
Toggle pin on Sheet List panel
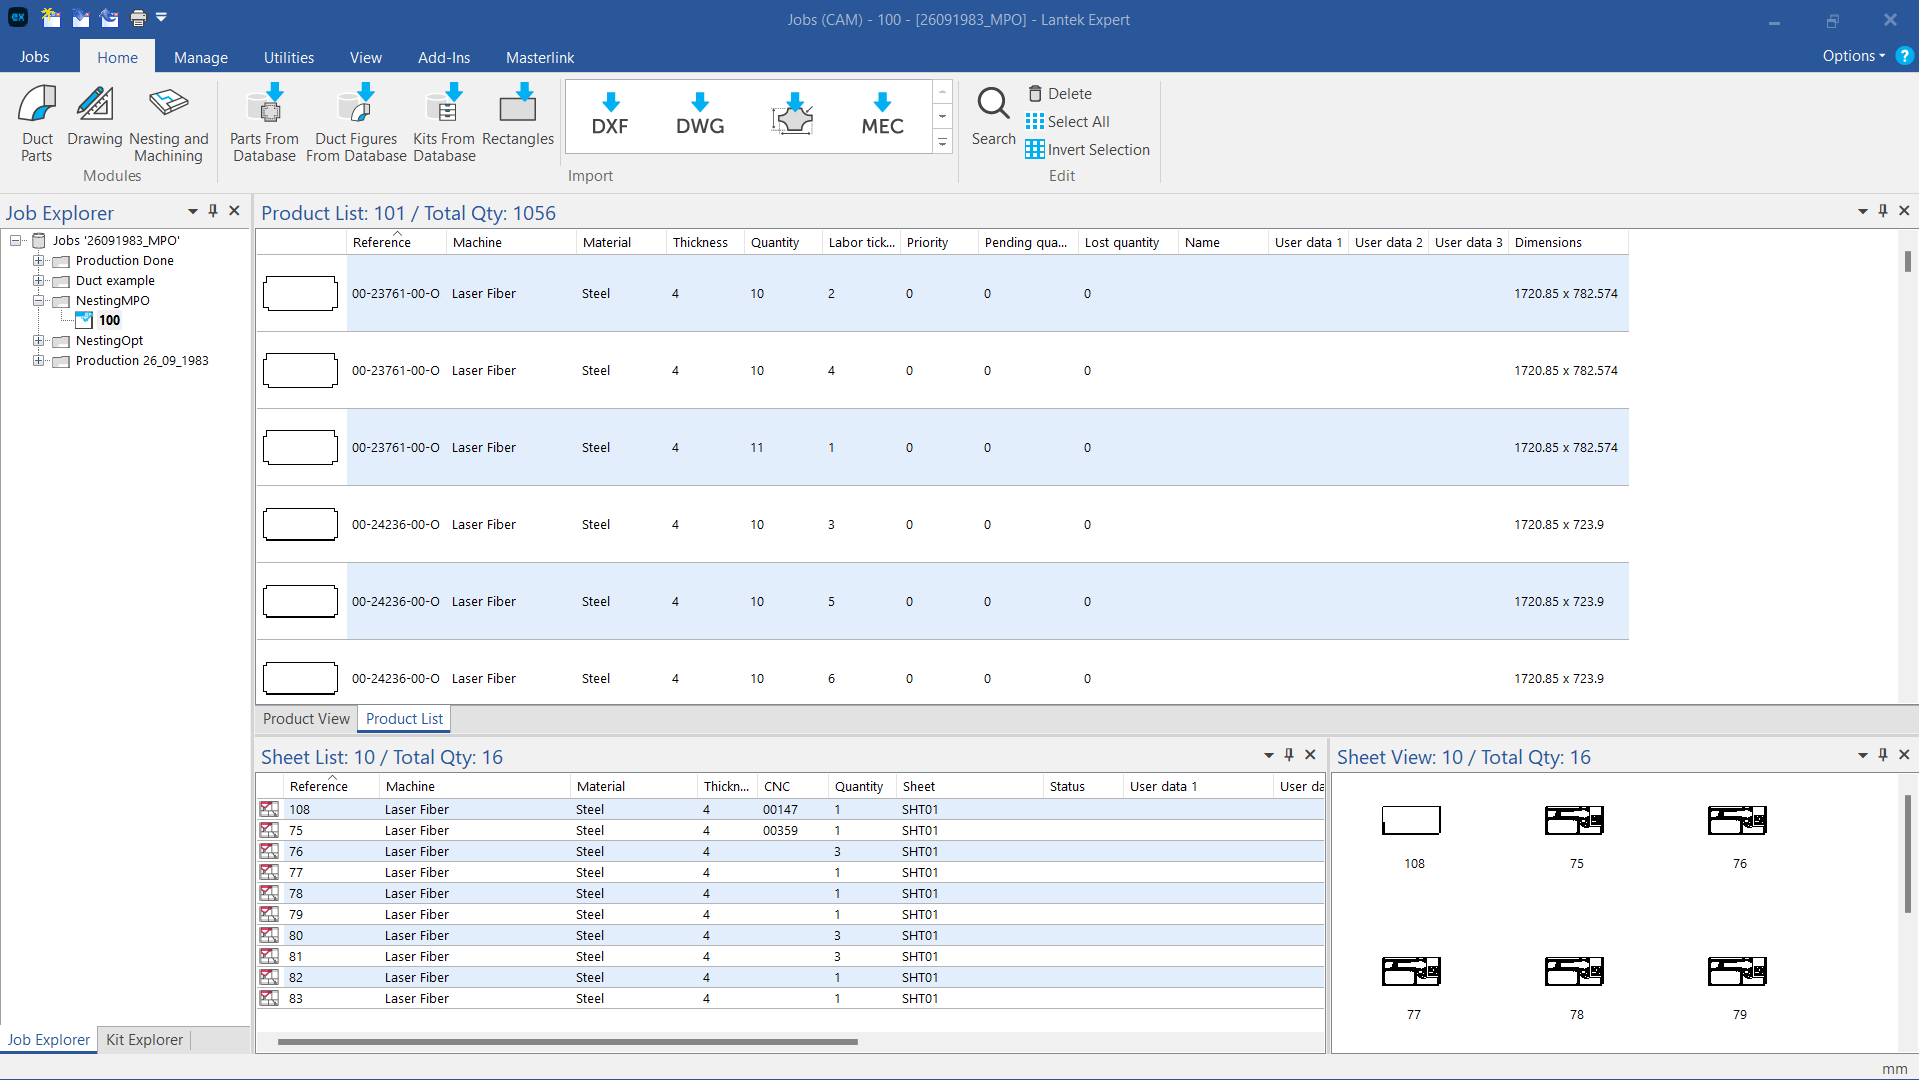[1289, 755]
